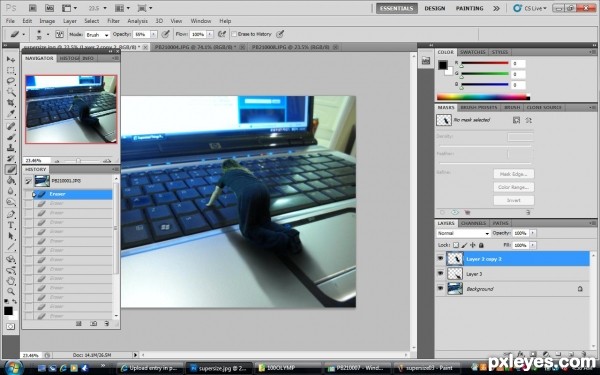The image size is (600, 375).
Task: Select the Line shape tool
Action: (11, 247)
